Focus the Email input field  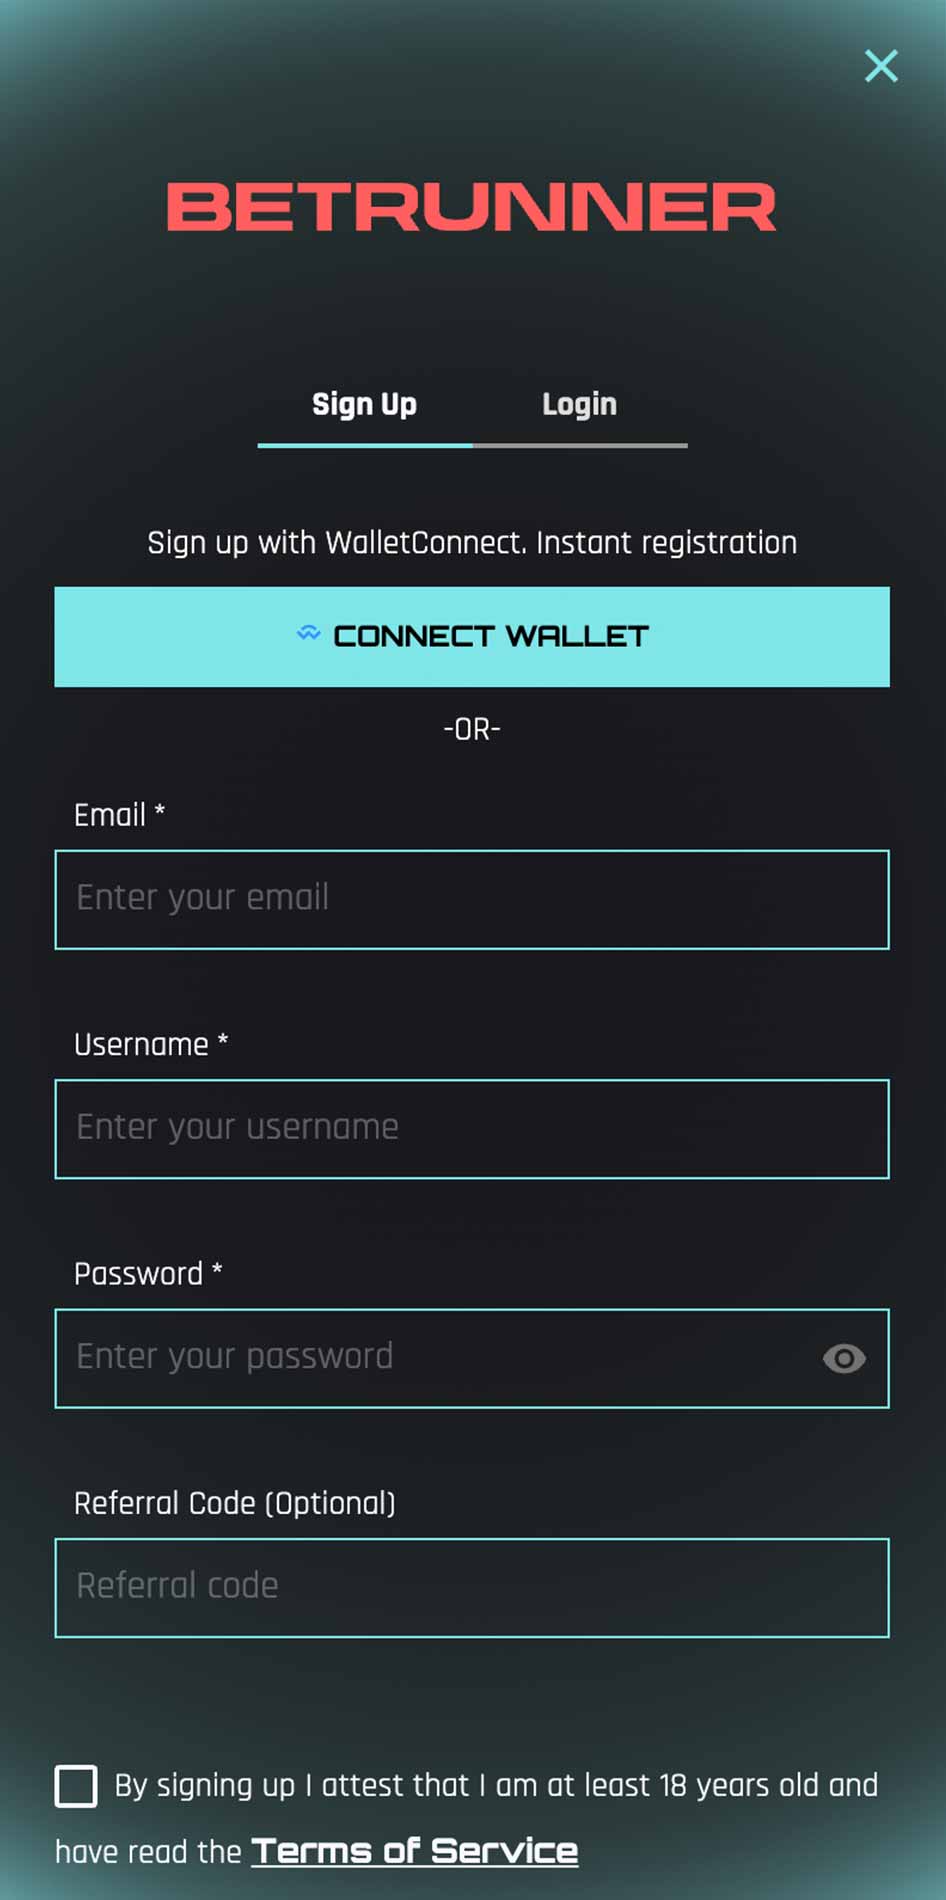[x=472, y=899]
